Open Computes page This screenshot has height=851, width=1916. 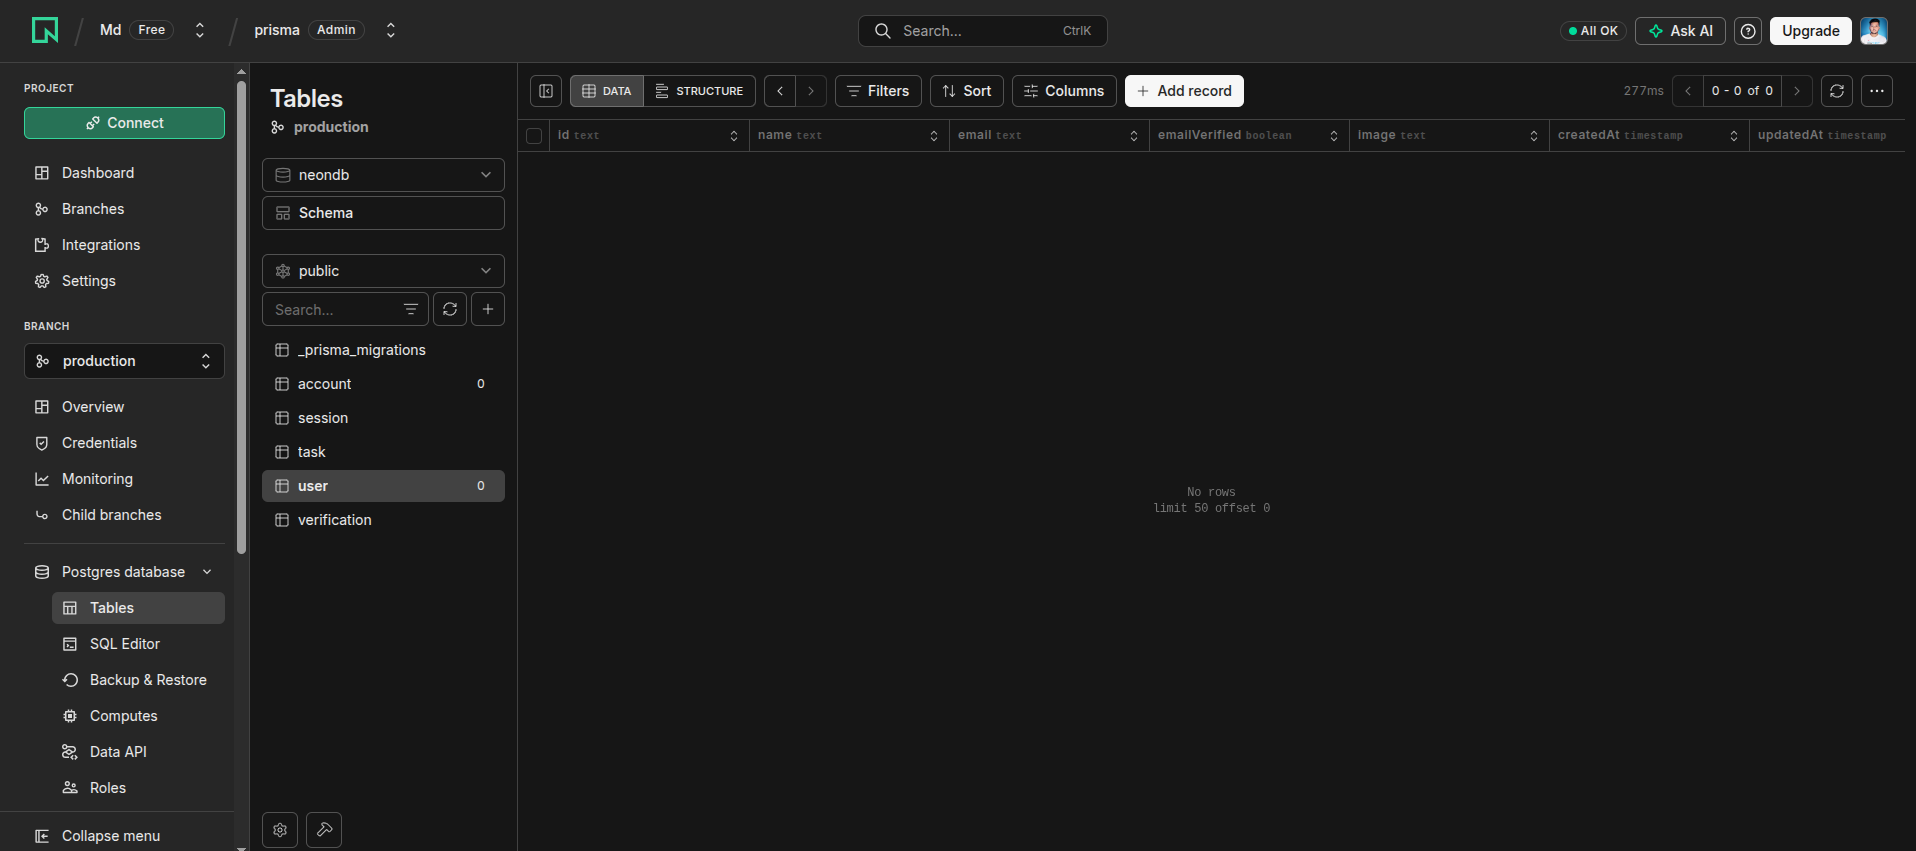pos(138,716)
